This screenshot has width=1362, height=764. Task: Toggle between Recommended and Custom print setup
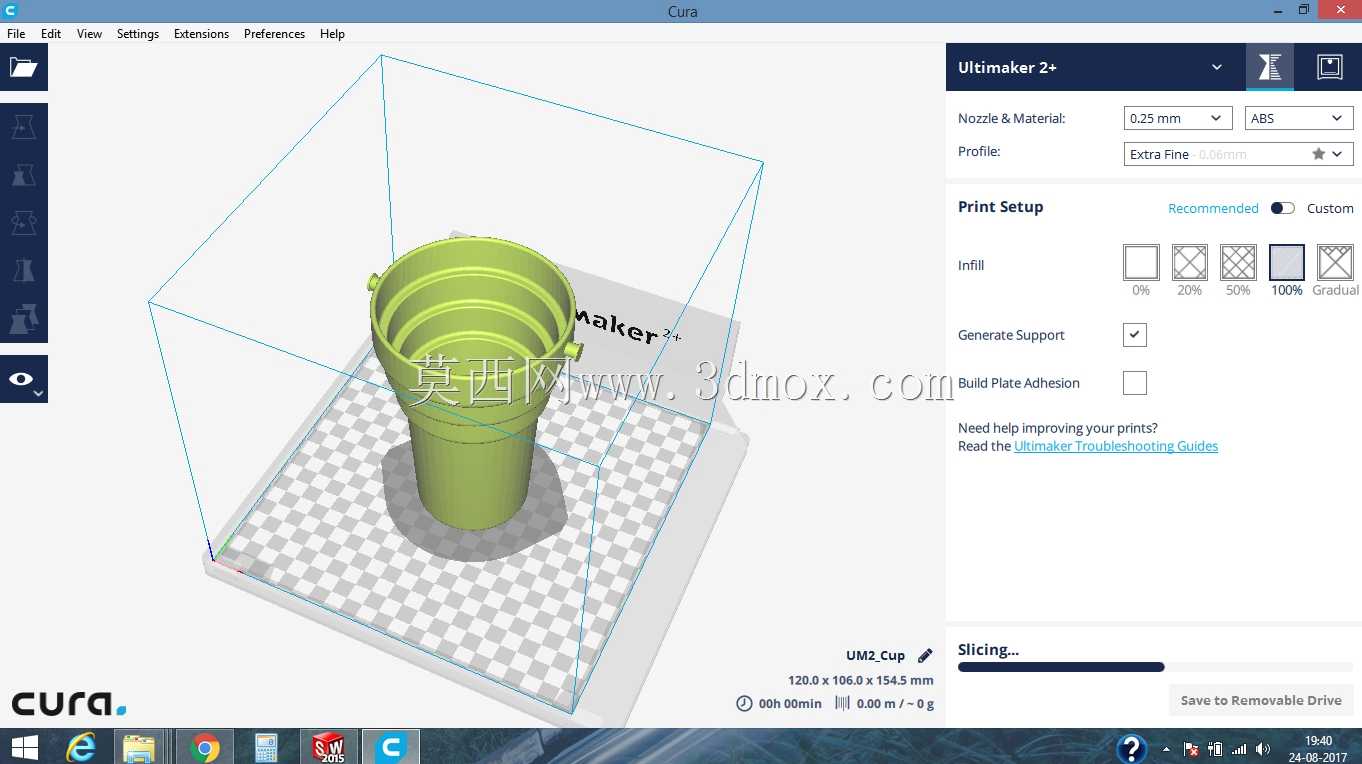tap(1282, 208)
